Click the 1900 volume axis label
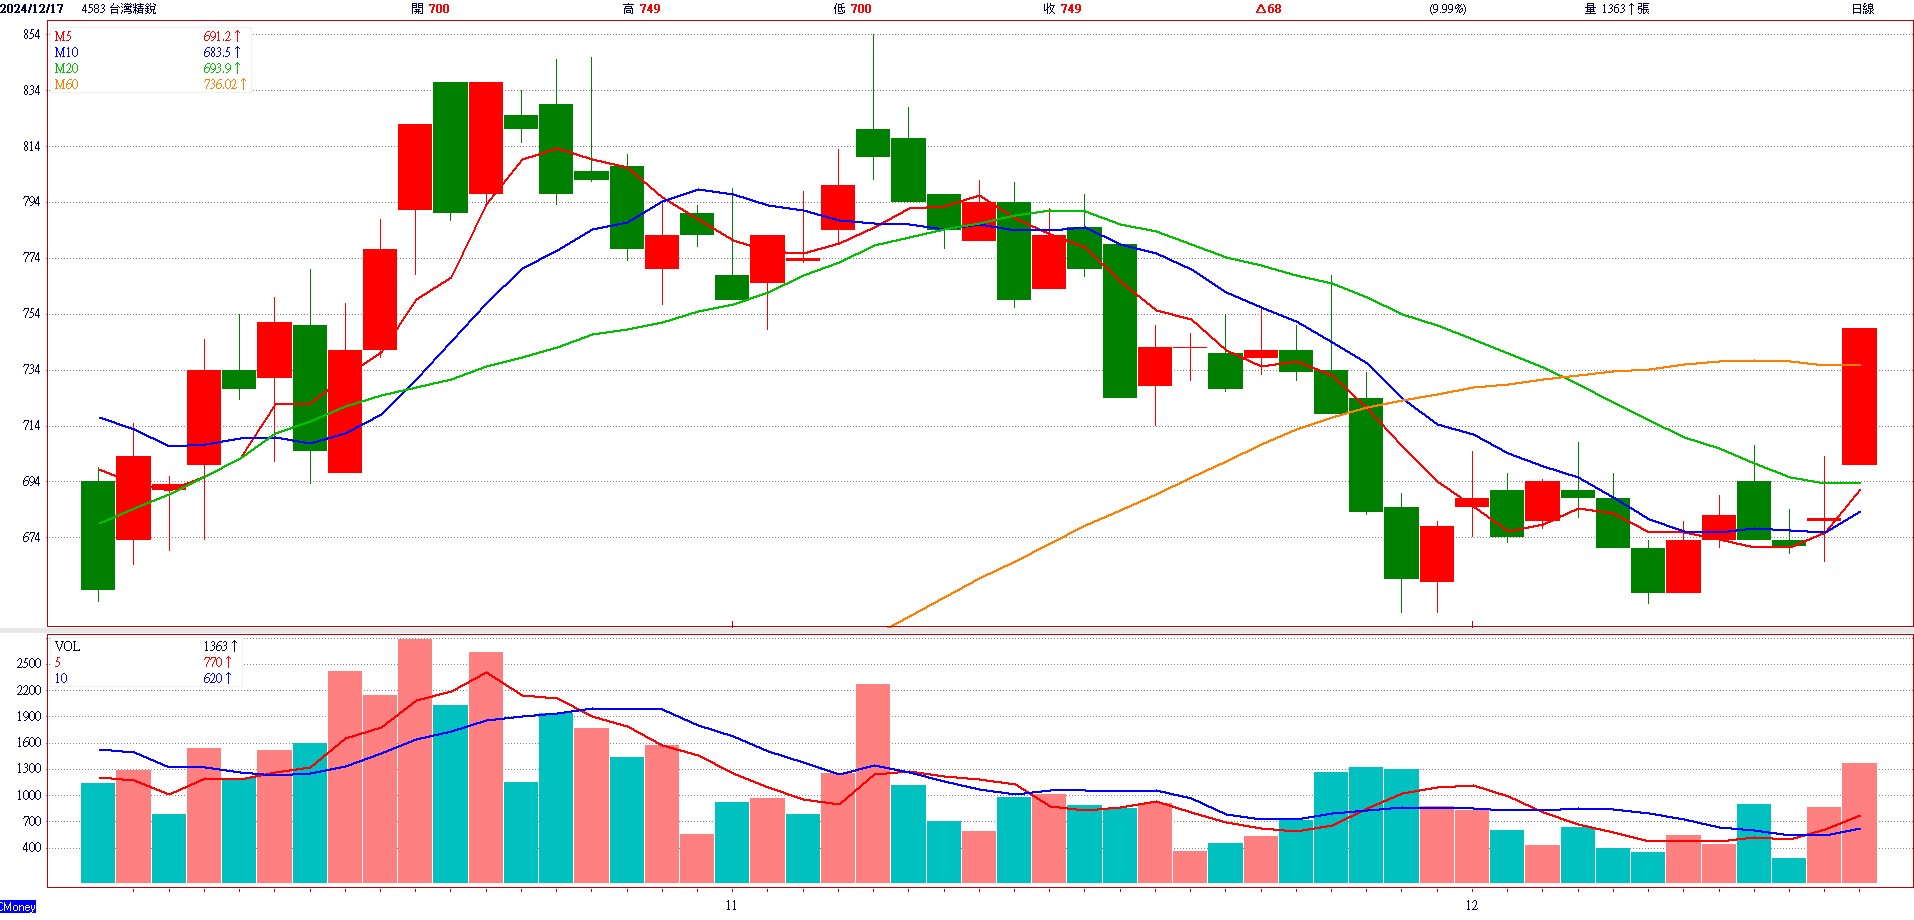The width and height of the screenshot is (1914, 920). pos(29,716)
